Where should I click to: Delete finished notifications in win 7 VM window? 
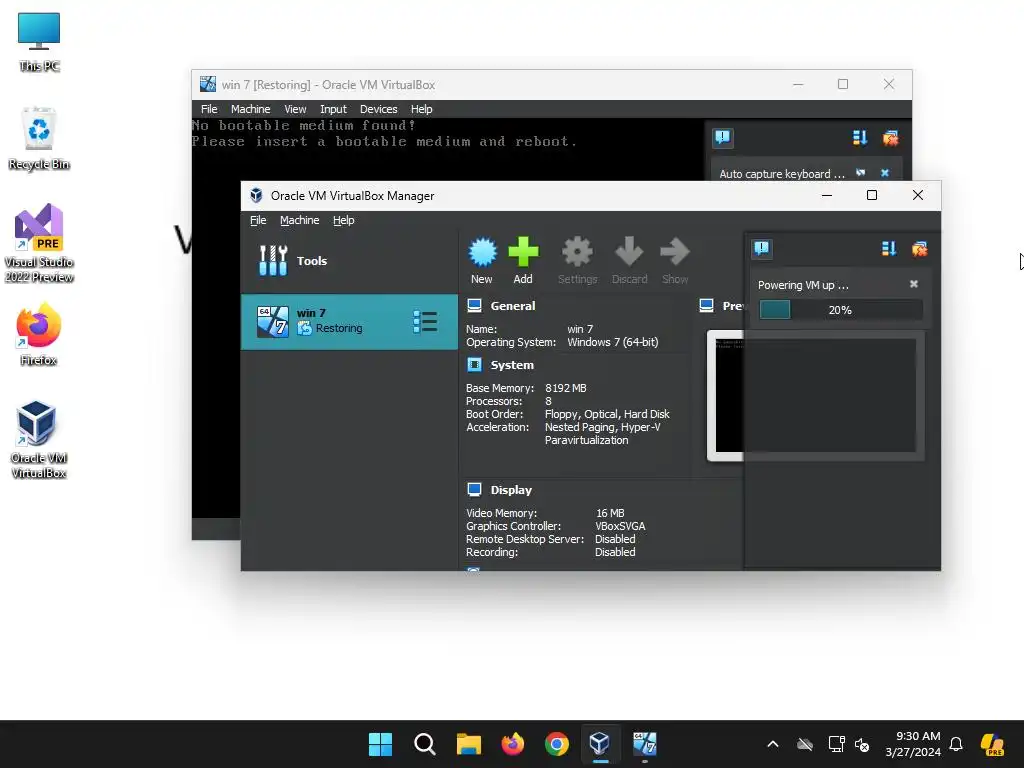point(890,137)
